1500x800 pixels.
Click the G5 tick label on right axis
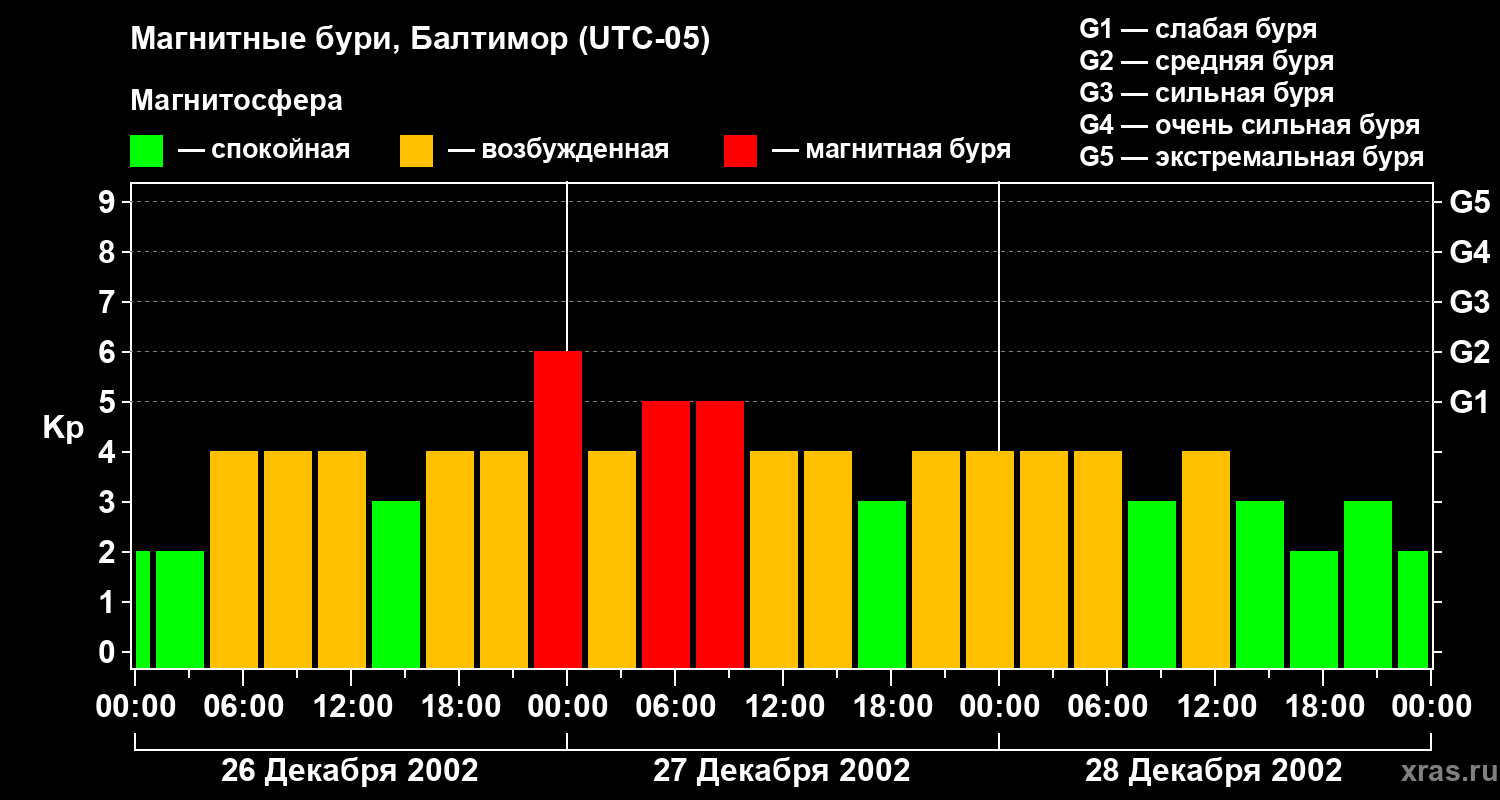1469,202
